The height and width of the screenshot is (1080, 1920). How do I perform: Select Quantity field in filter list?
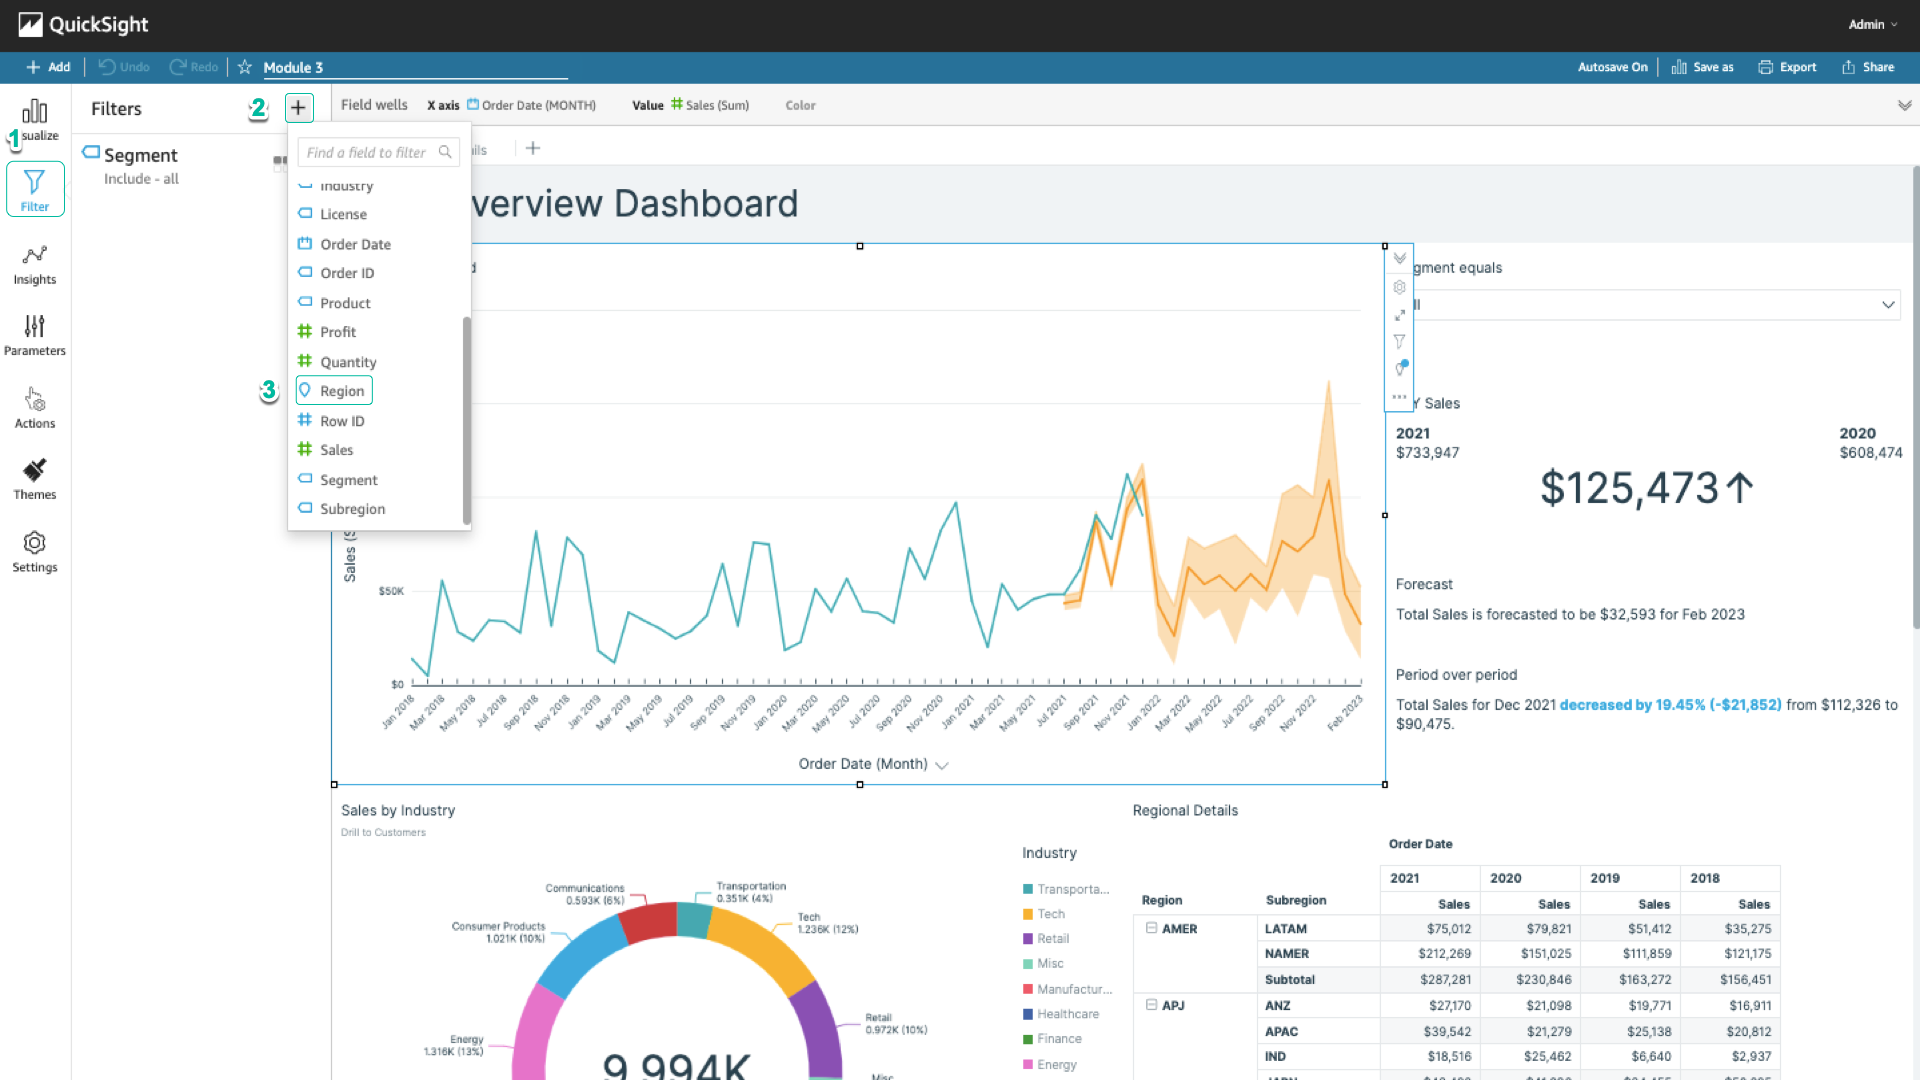pyautogui.click(x=348, y=362)
